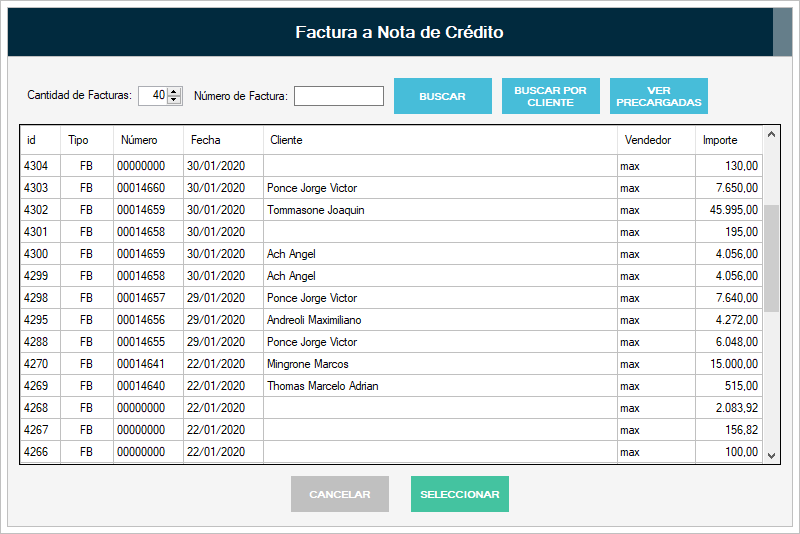The height and width of the screenshot is (534, 800).
Task: Decrease Cantidad de Facturas with down arrow
Action: pos(174,99)
